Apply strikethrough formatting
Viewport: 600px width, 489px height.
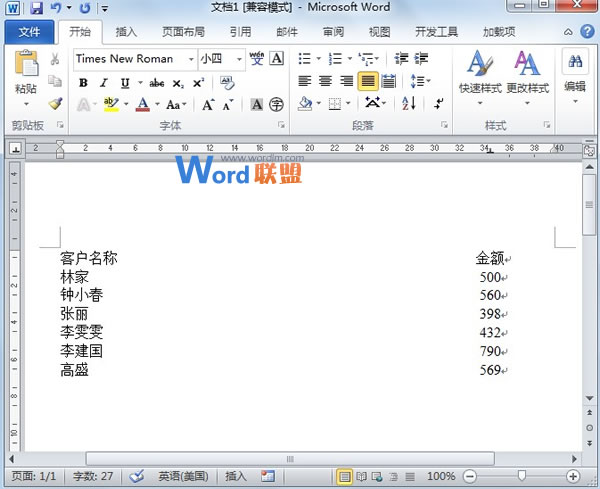[157, 83]
